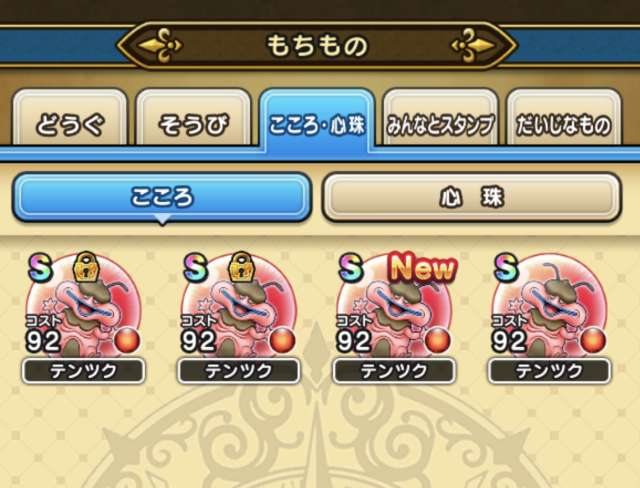
Task: Select the こころ・心珠 tab
Action: tap(317, 120)
